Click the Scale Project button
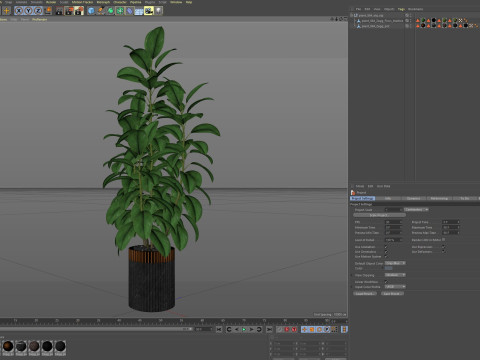 [x=379, y=215]
